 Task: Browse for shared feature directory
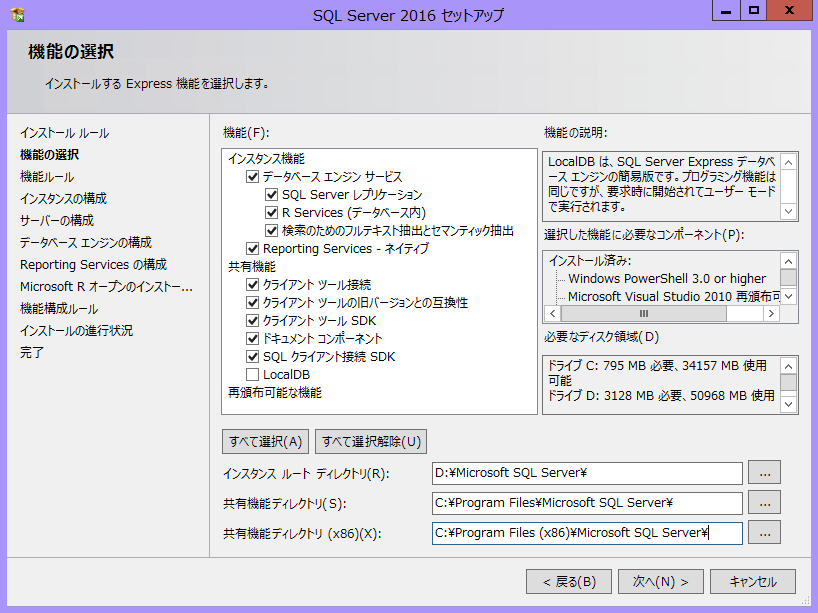tap(764, 503)
